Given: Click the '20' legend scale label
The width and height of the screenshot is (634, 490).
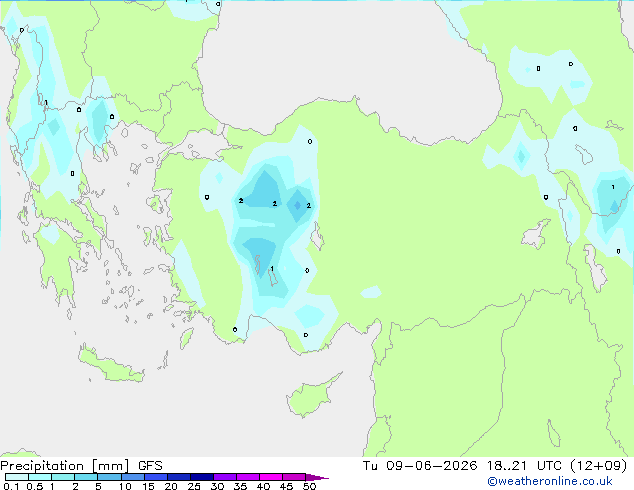Looking at the screenshot, I should pos(171,486).
